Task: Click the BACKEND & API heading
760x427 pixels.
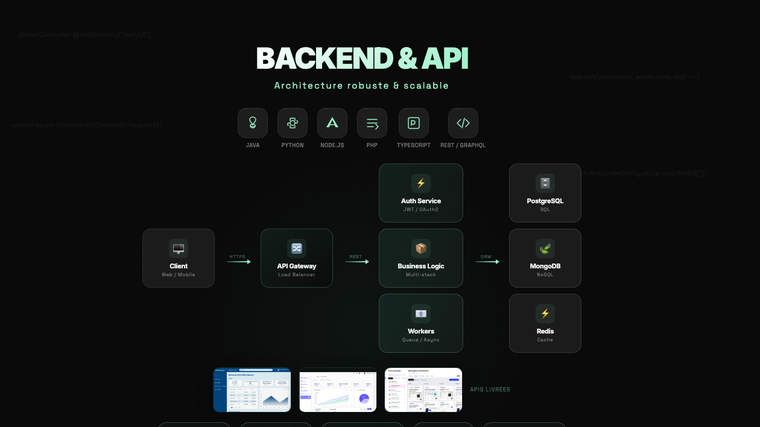Action: pos(362,58)
